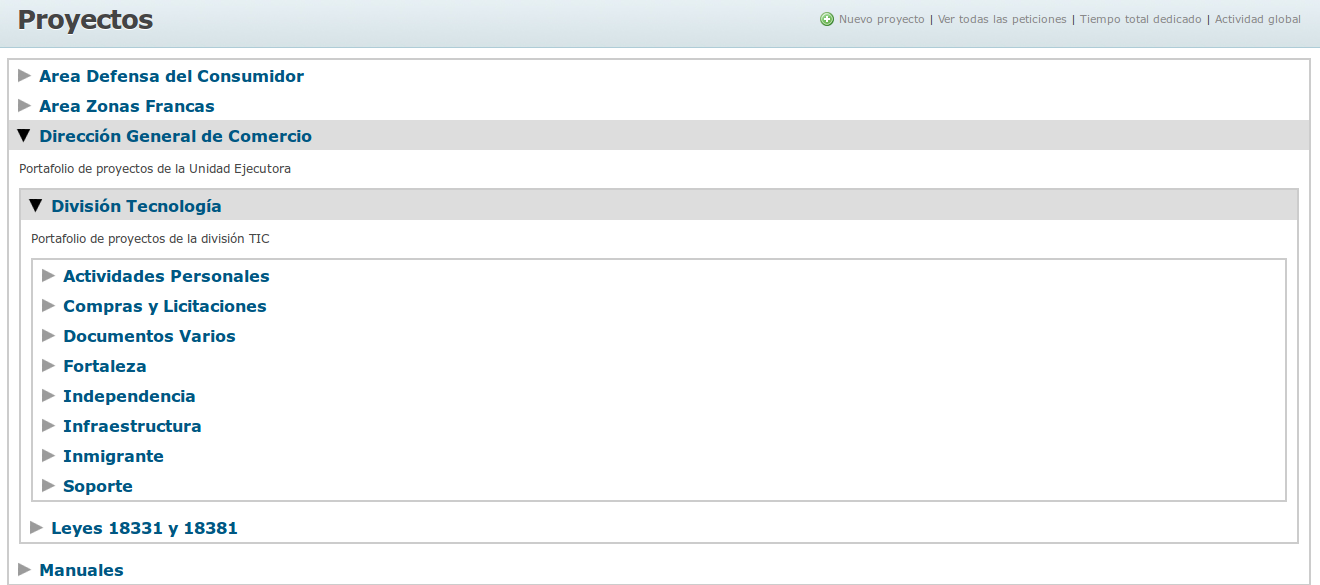Screen dimensions: 1320x585
Task: Open Documentos Varios project link
Action: [150, 336]
